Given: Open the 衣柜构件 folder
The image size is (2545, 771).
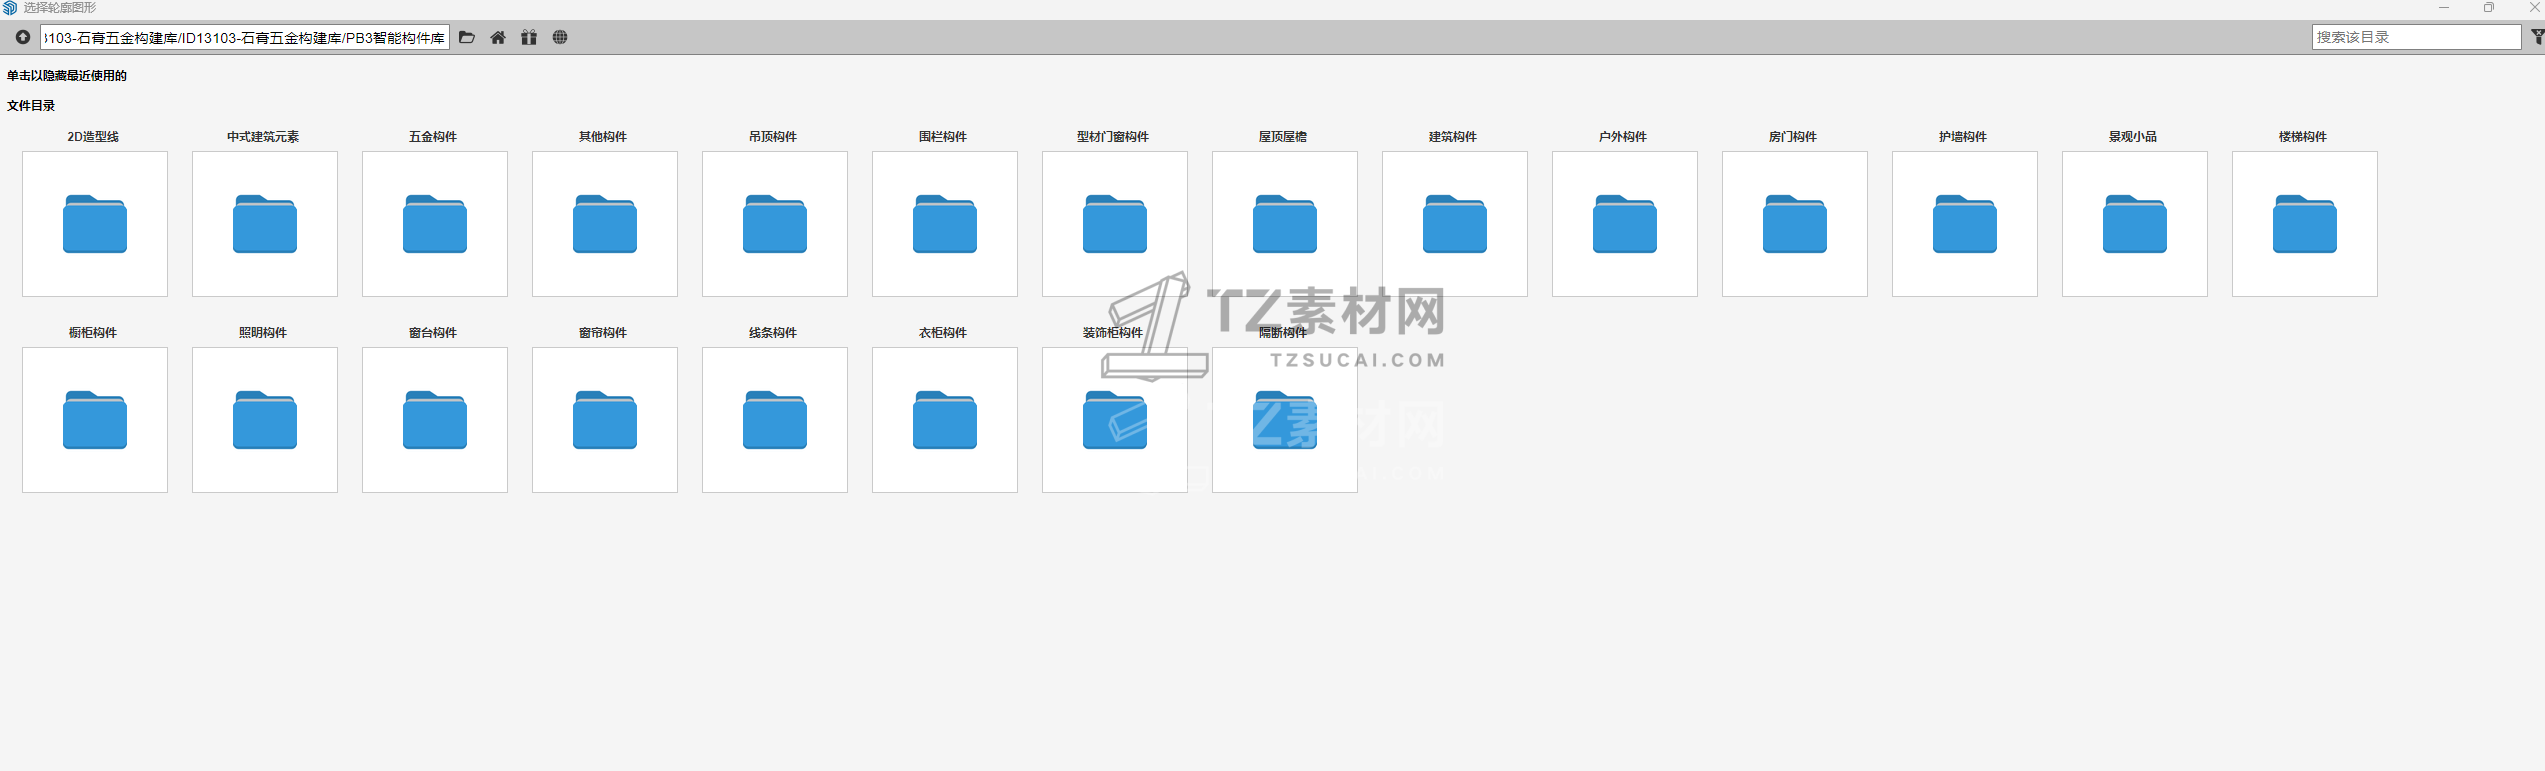Looking at the screenshot, I should (945, 420).
